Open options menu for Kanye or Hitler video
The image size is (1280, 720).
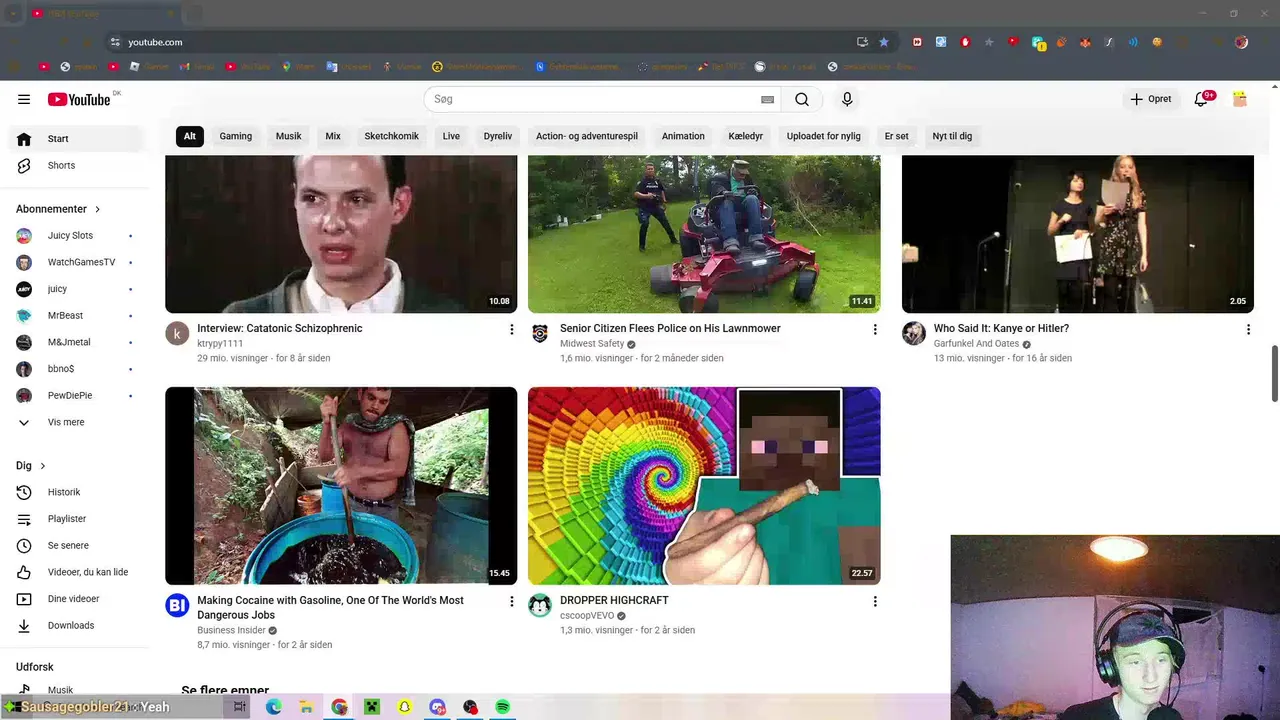[1247, 330]
